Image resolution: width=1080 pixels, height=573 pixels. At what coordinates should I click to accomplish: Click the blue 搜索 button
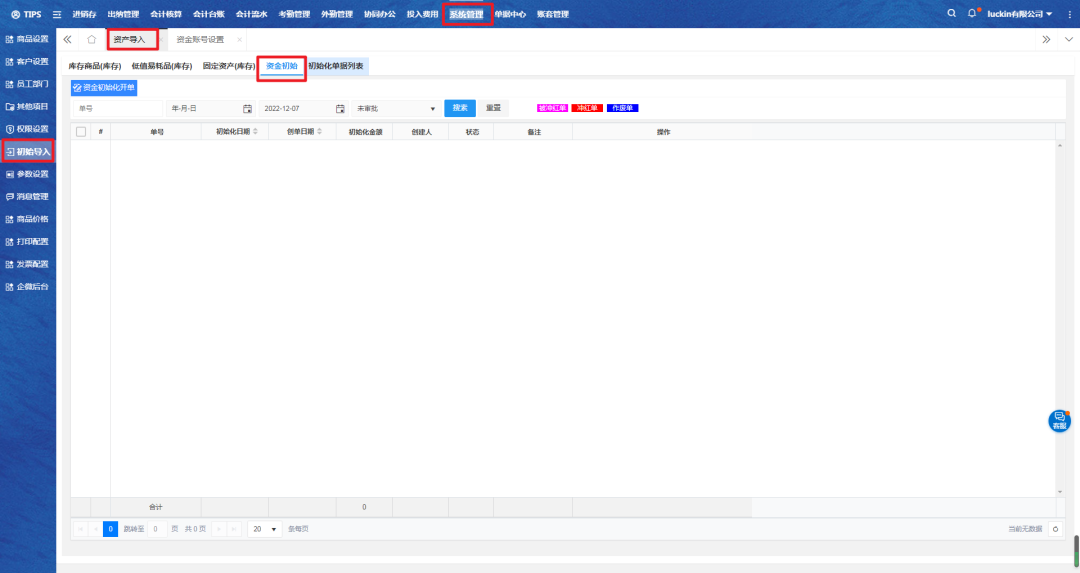tap(459, 108)
